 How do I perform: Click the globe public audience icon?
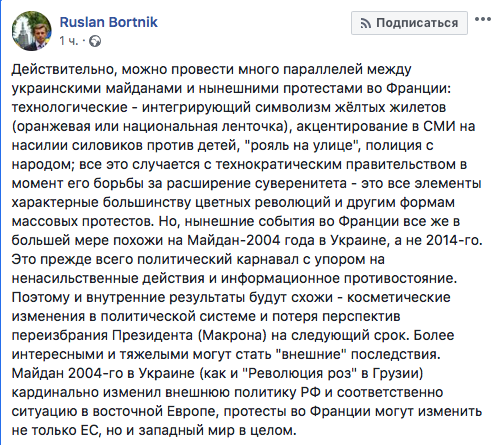click(95, 41)
